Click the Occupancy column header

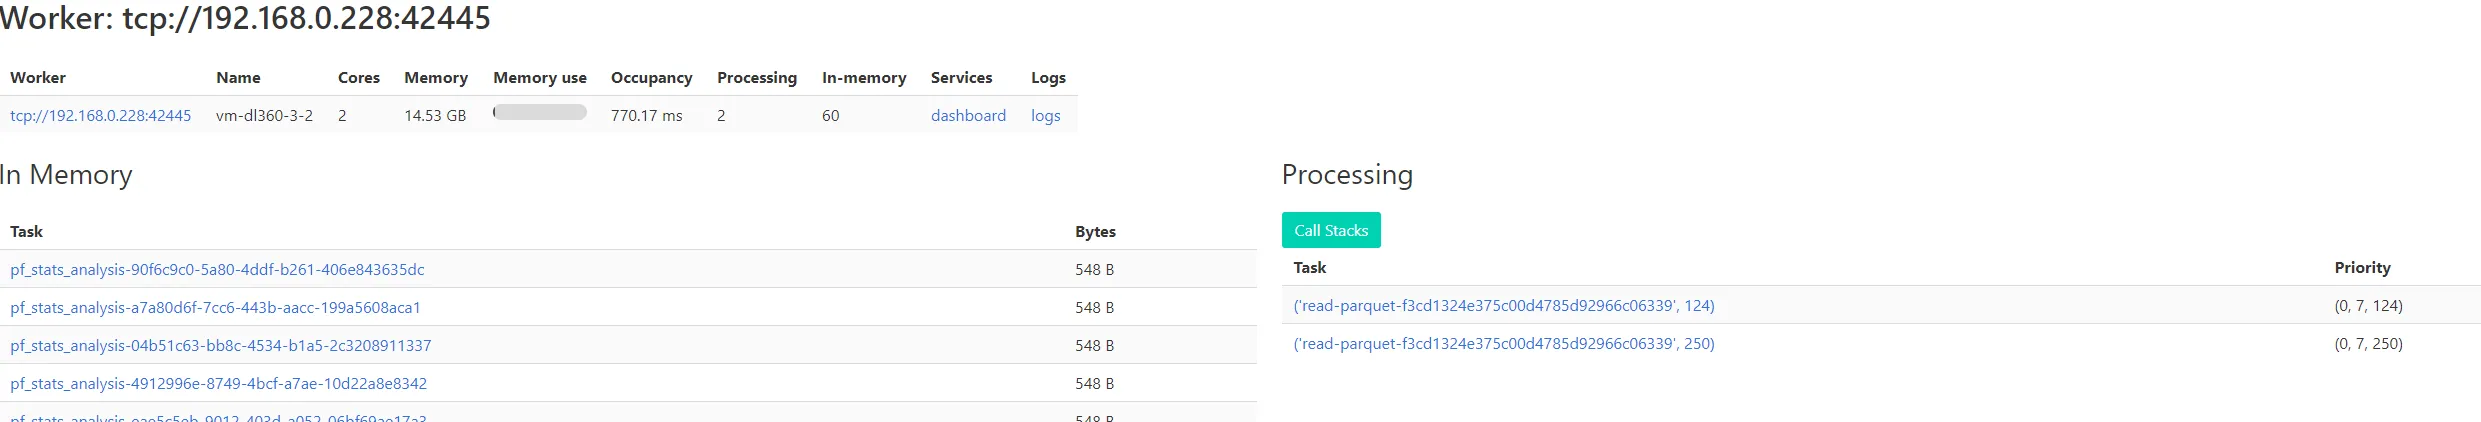click(x=651, y=78)
